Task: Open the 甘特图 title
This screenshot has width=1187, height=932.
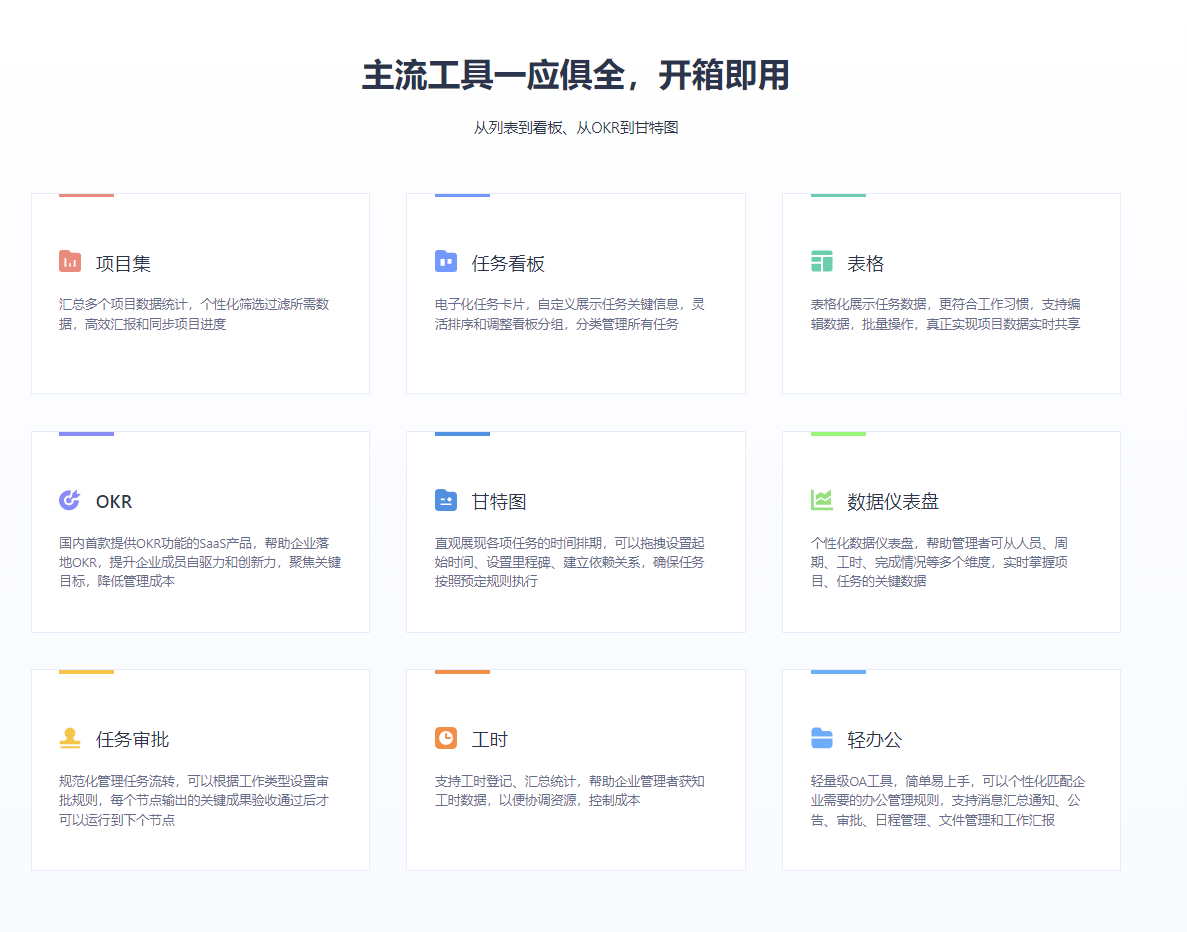Action: coord(499,502)
